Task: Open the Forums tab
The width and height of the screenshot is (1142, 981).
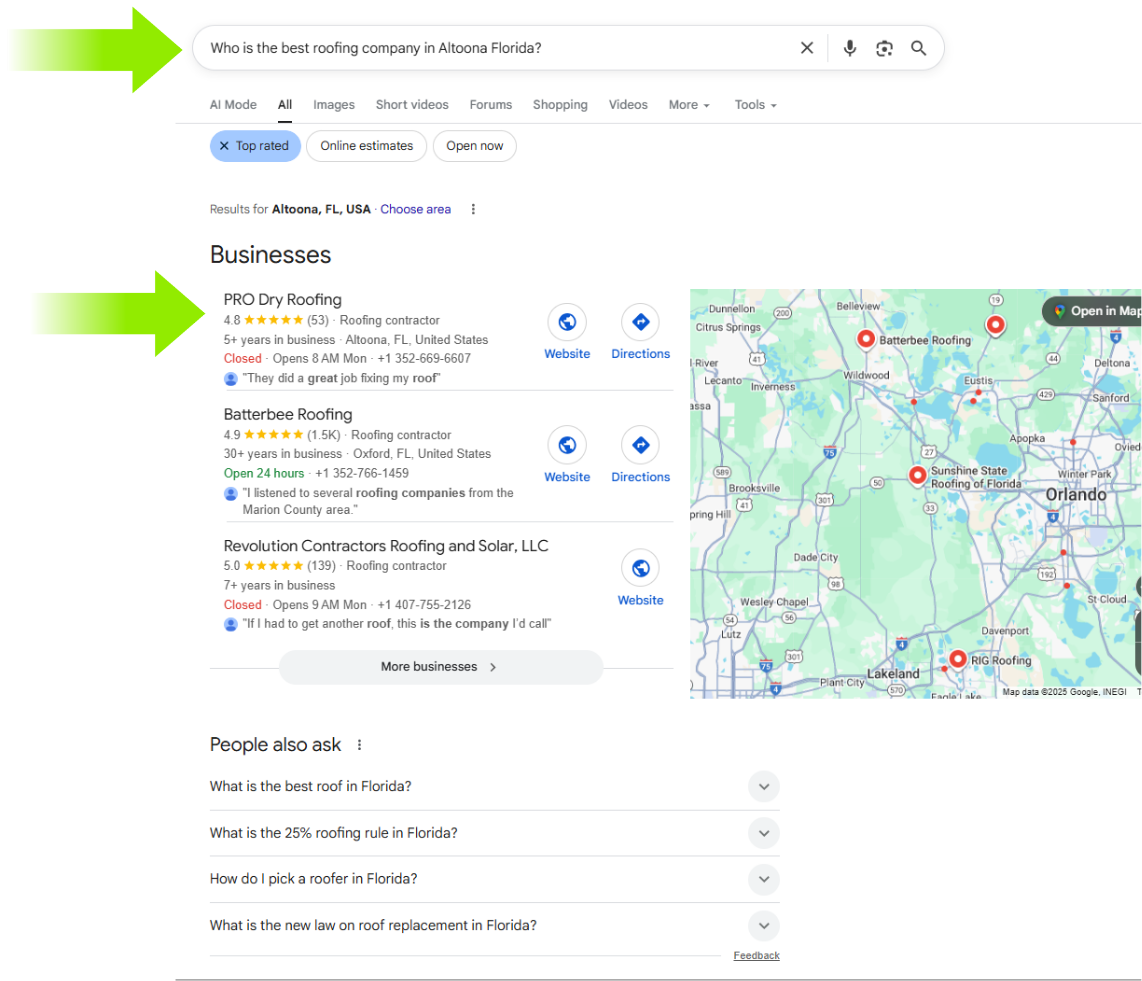Action: coord(491,105)
